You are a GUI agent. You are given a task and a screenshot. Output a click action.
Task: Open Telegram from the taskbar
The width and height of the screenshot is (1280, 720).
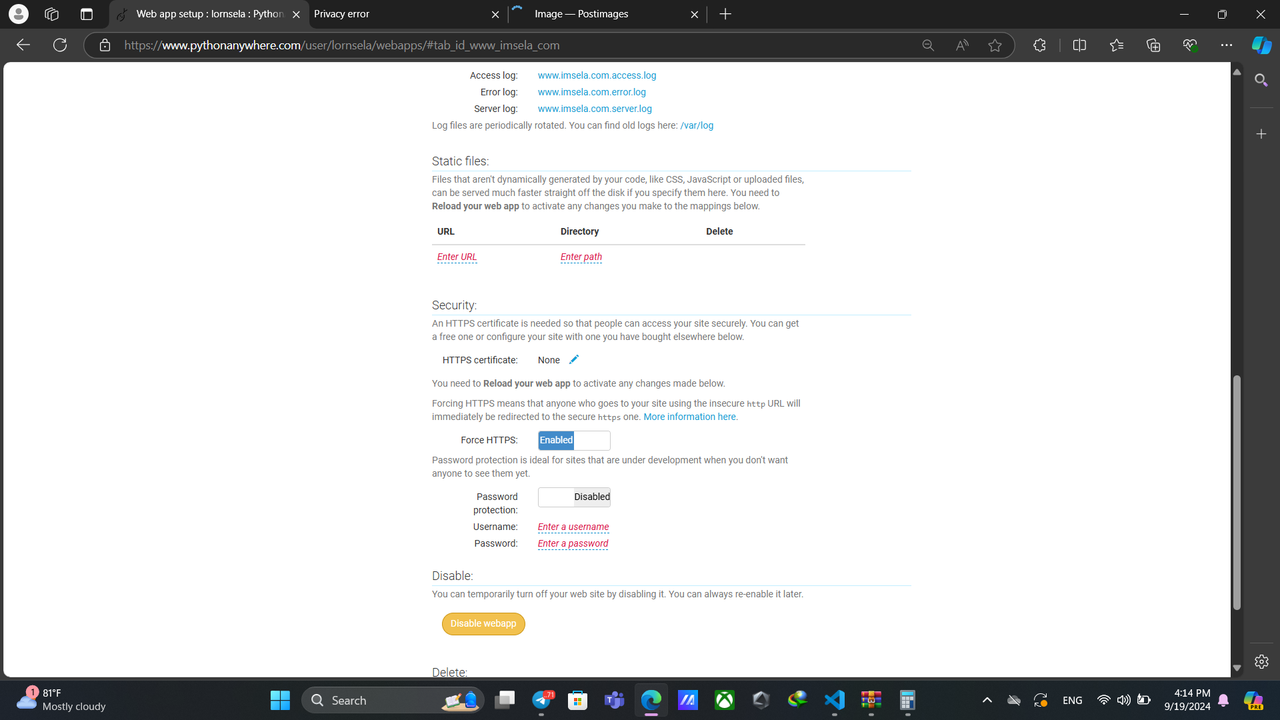tap(542, 699)
